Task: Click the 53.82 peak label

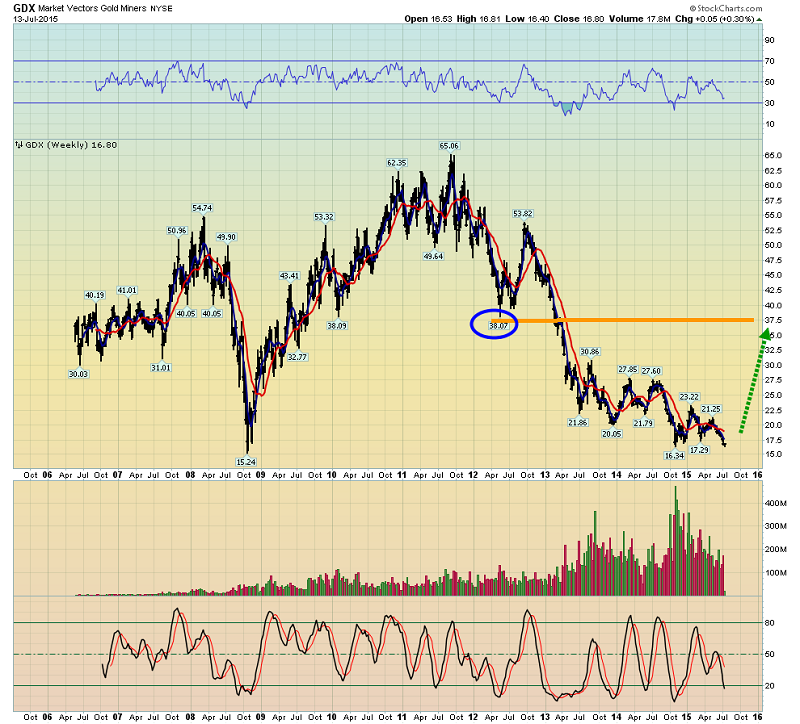Action: 523,214
